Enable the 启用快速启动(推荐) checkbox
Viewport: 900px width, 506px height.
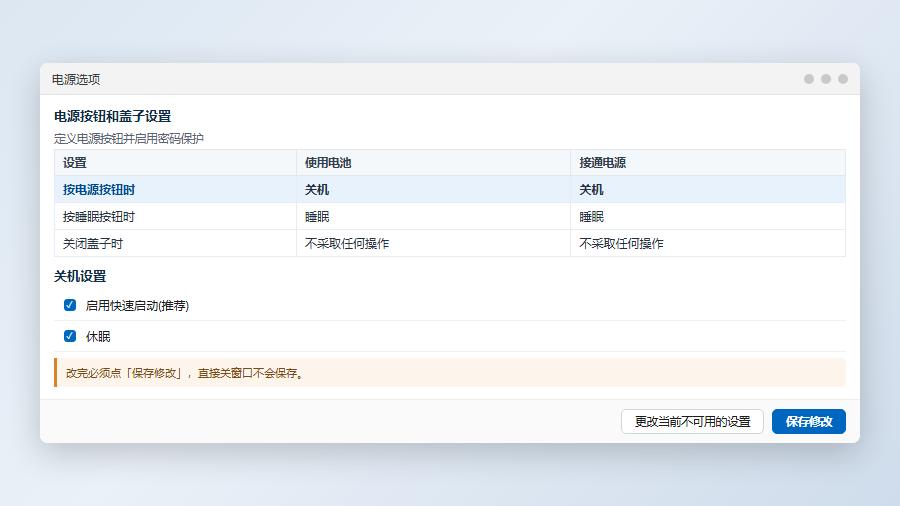[x=70, y=305]
